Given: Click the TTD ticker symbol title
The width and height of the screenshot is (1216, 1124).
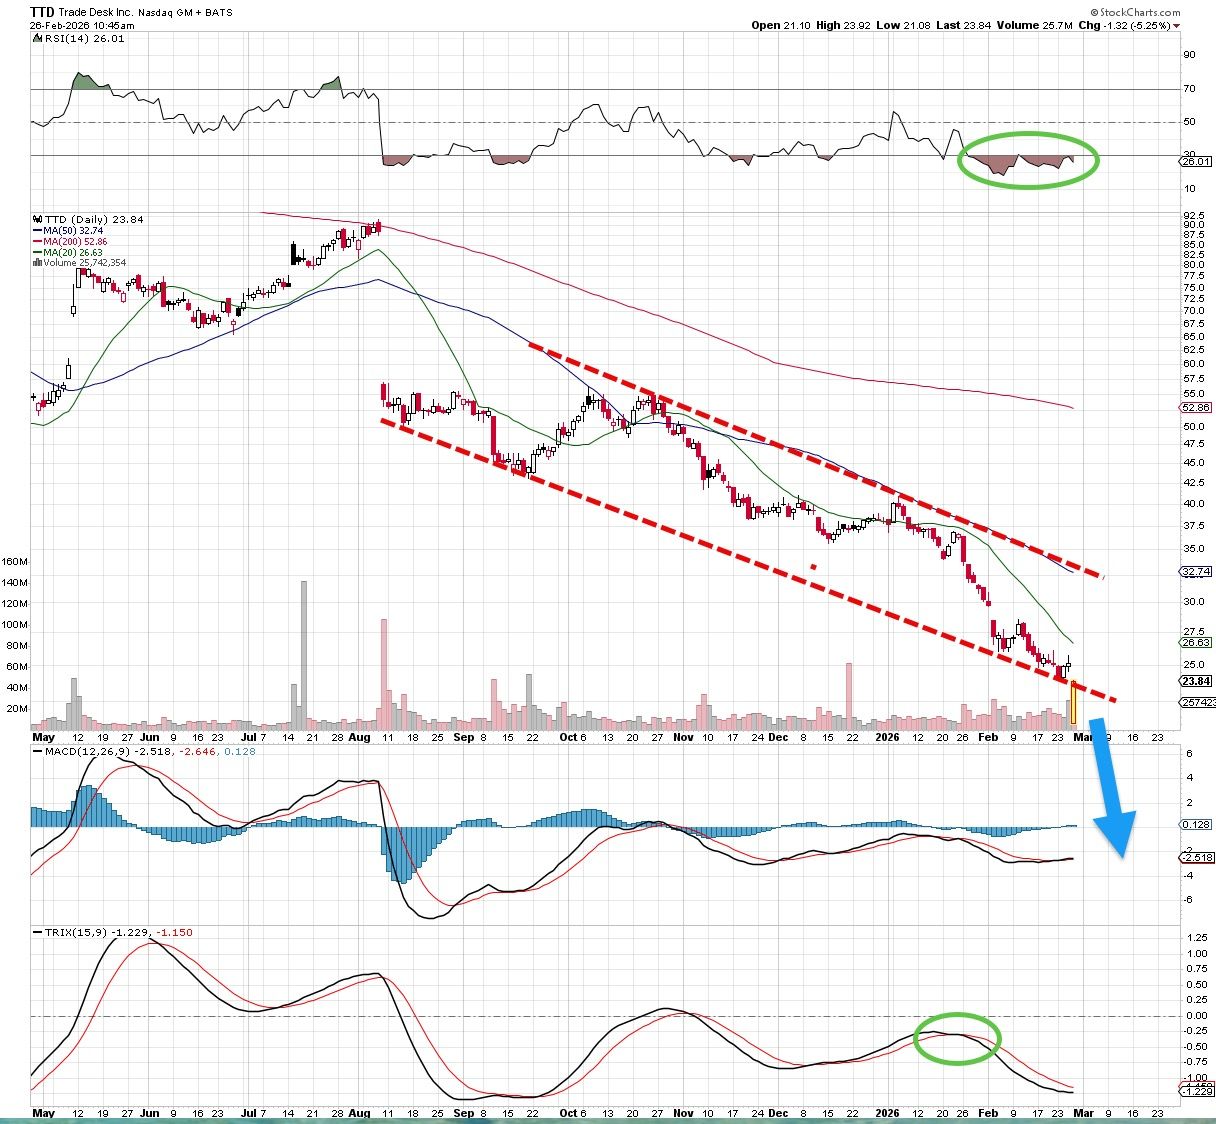Looking at the screenshot, I should pyautogui.click(x=42, y=12).
